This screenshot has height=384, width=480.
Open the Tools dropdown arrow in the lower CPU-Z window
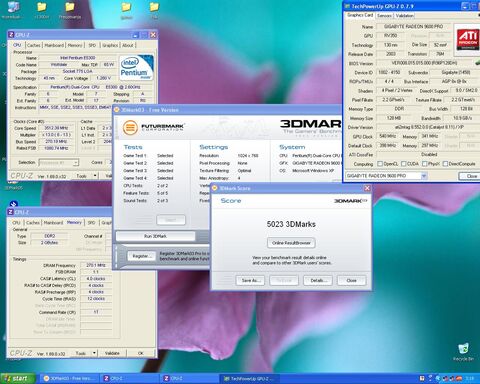coord(94,353)
